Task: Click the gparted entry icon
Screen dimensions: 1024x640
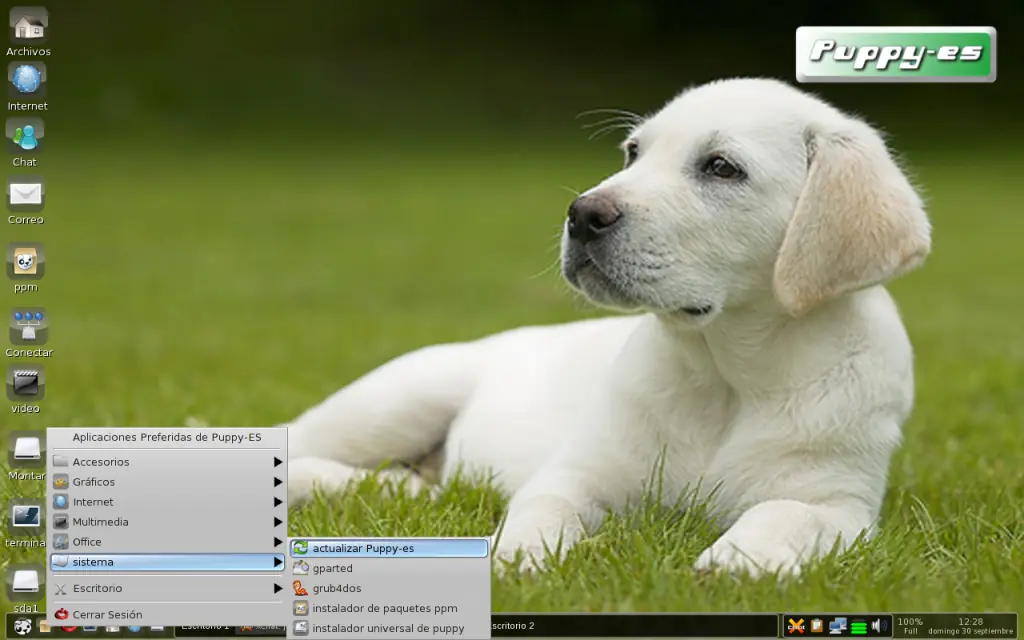Action: (300, 568)
